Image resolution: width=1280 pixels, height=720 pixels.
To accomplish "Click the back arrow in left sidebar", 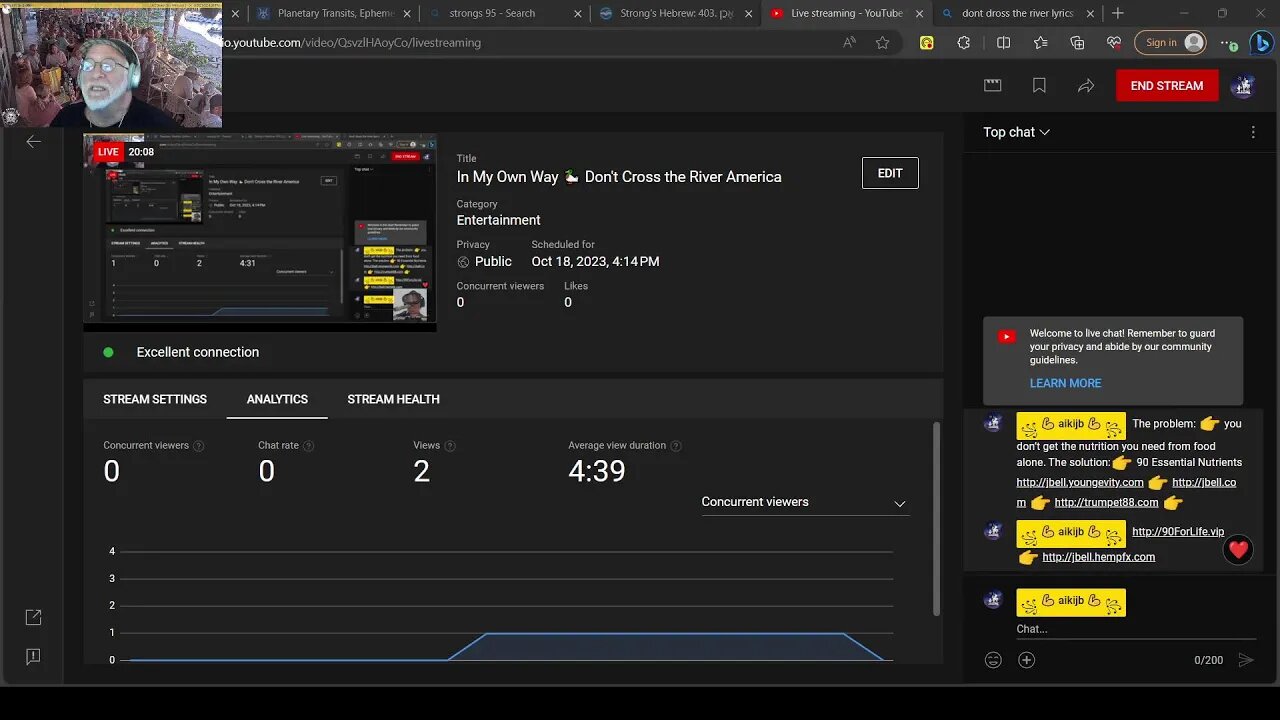I will click(x=33, y=141).
